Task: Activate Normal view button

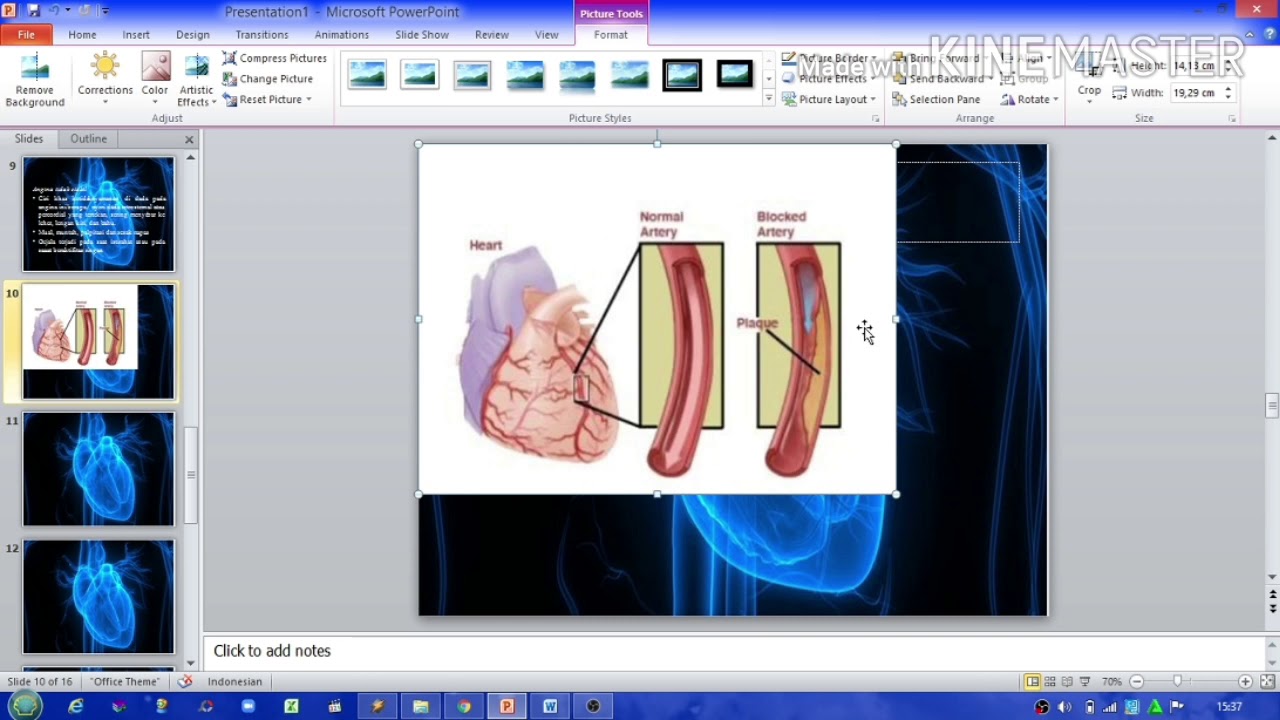Action: (1032, 682)
